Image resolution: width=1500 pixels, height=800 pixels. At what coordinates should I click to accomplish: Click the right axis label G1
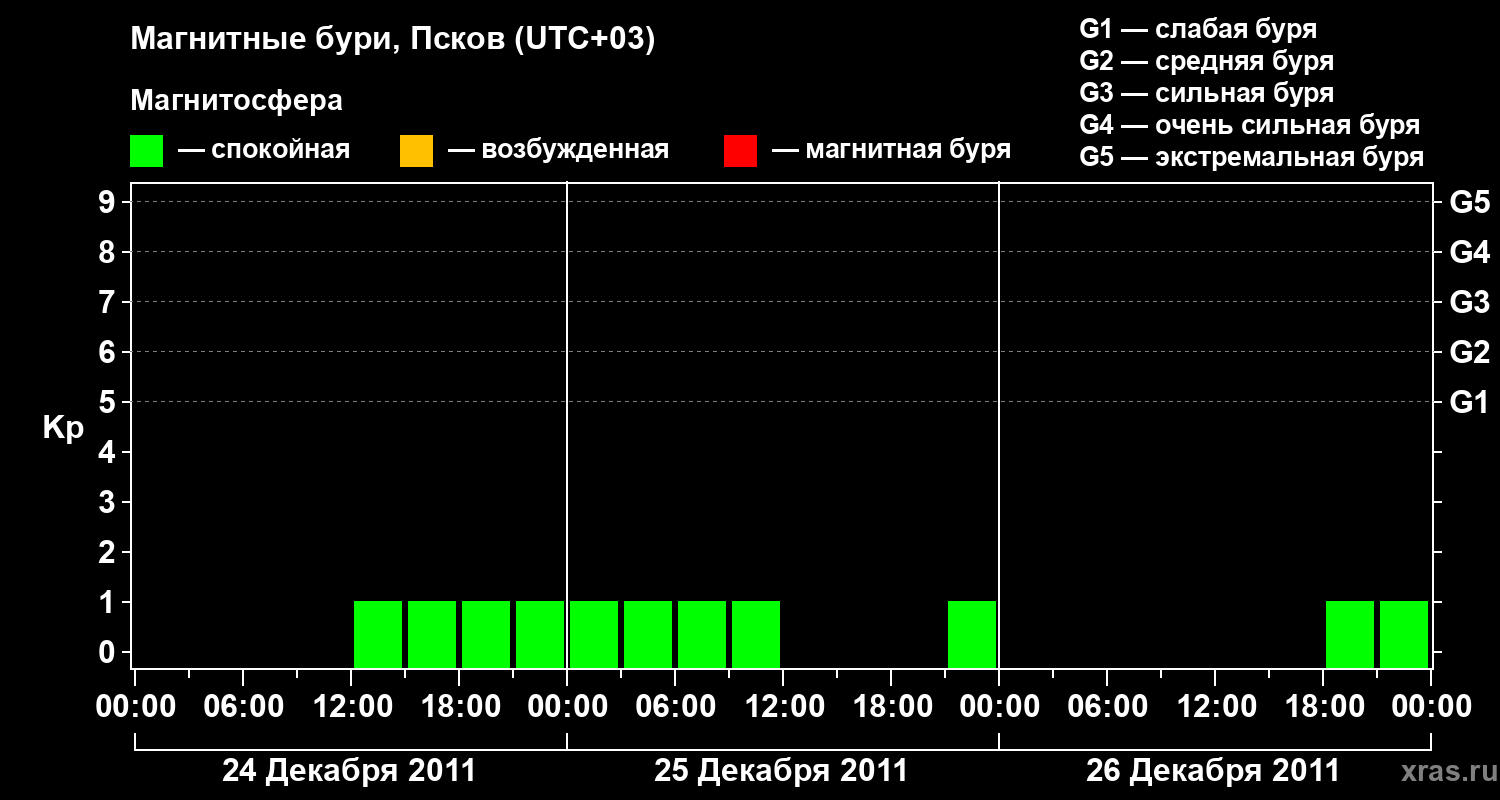click(1470, 402)
